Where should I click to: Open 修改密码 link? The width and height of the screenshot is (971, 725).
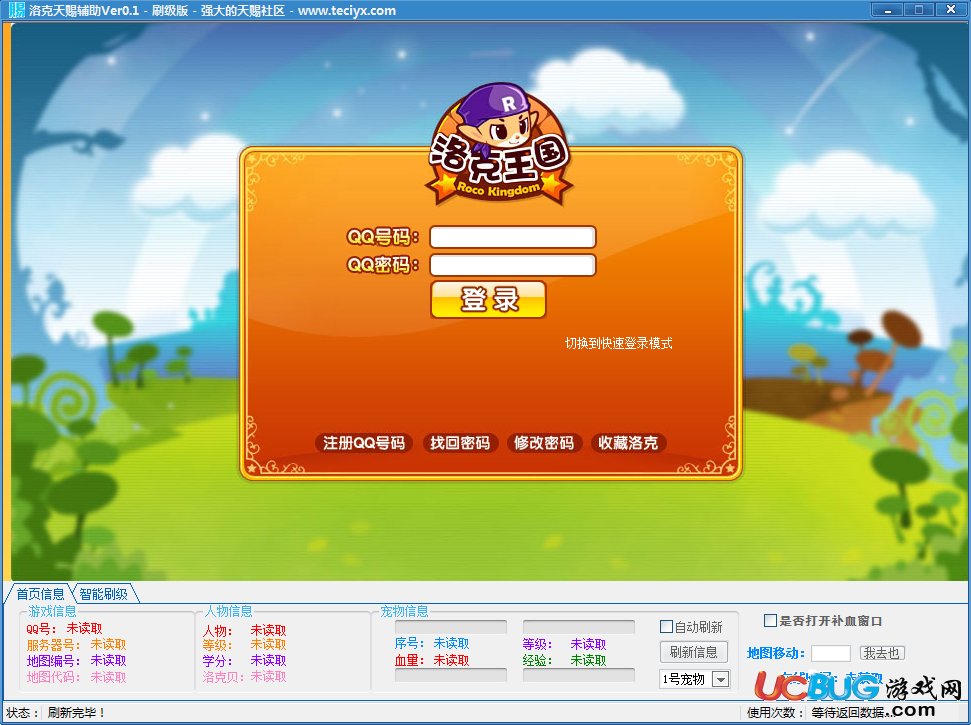[544, 443]
